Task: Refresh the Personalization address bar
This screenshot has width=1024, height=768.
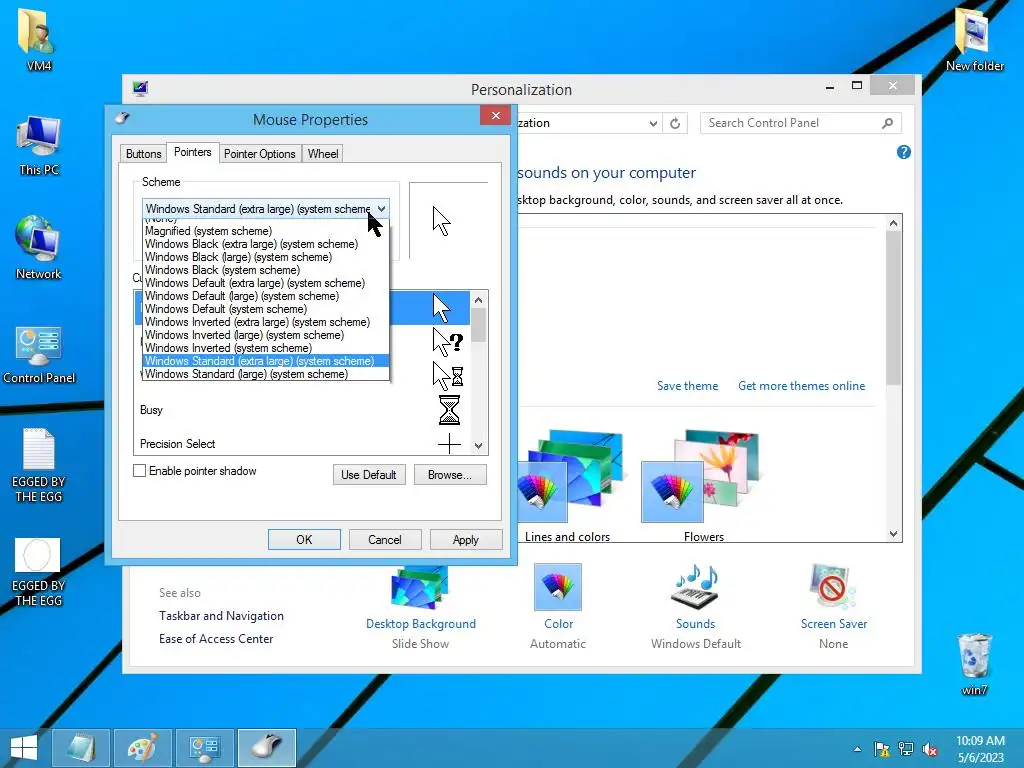Action: pyautogui.click(x=675, y=123)
